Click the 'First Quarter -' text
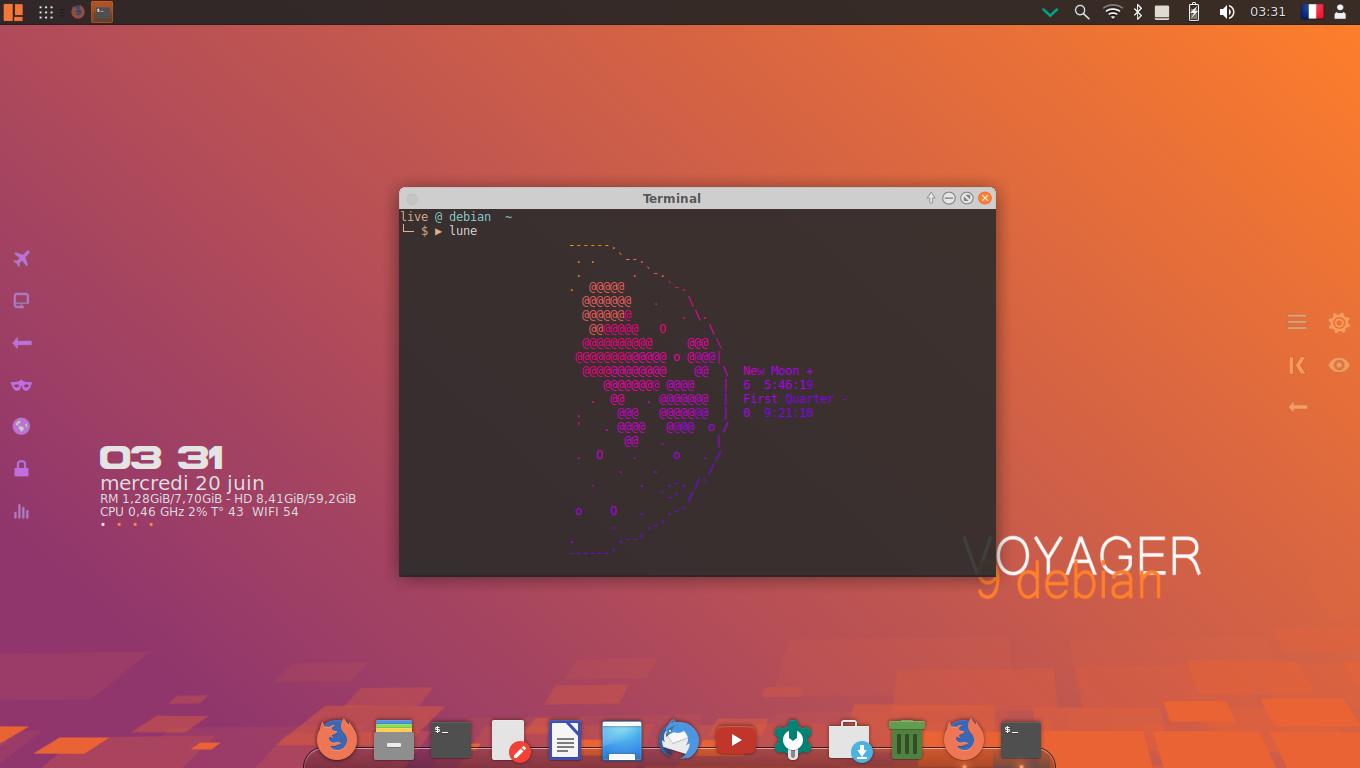1360x768 pixels. pos(795,399)
